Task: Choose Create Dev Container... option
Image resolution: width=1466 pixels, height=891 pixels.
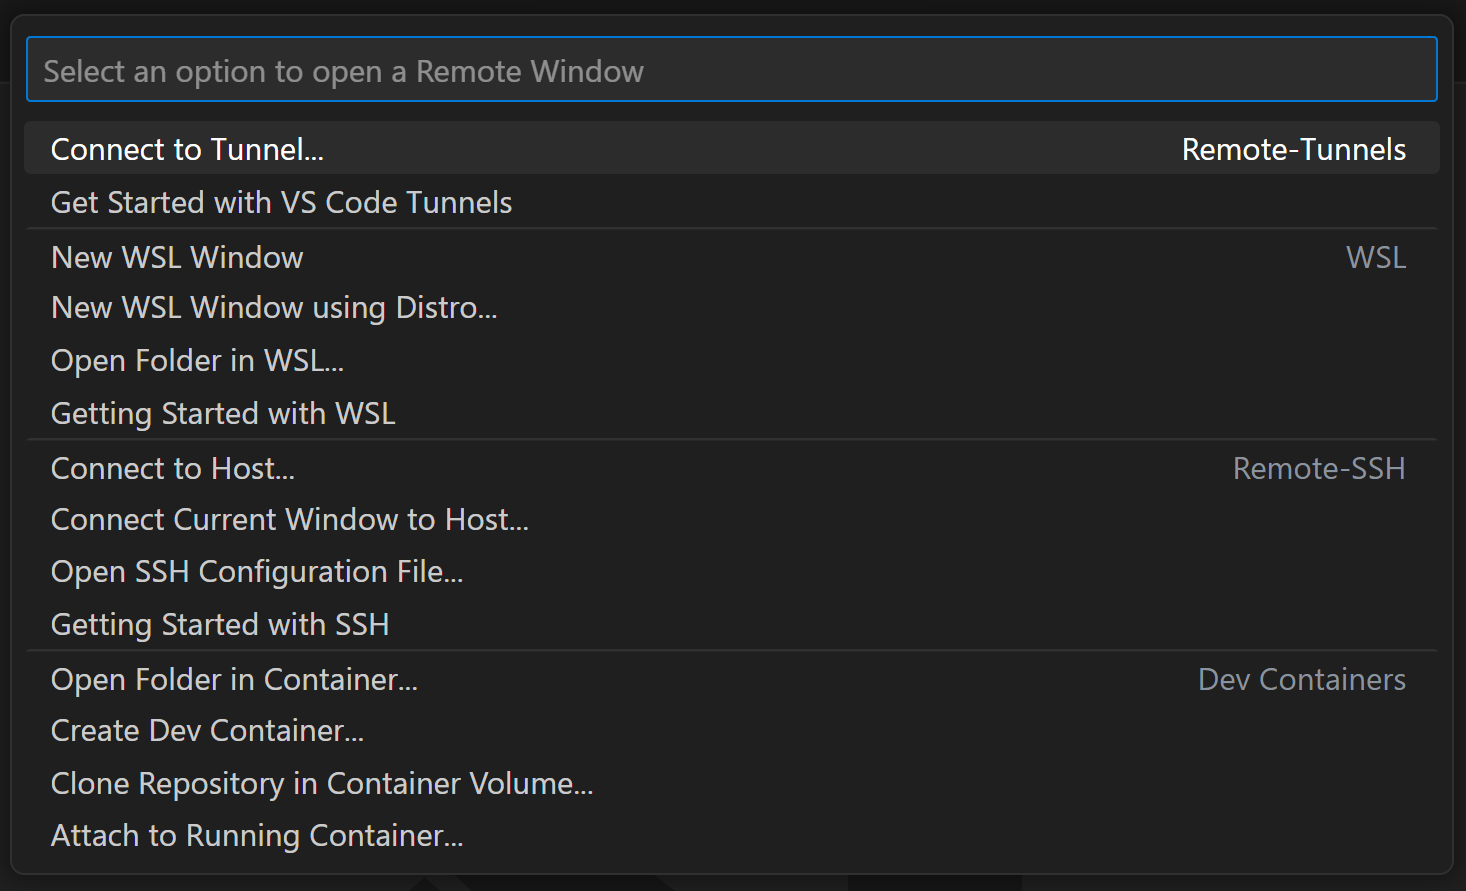Action: coord(731,730)
